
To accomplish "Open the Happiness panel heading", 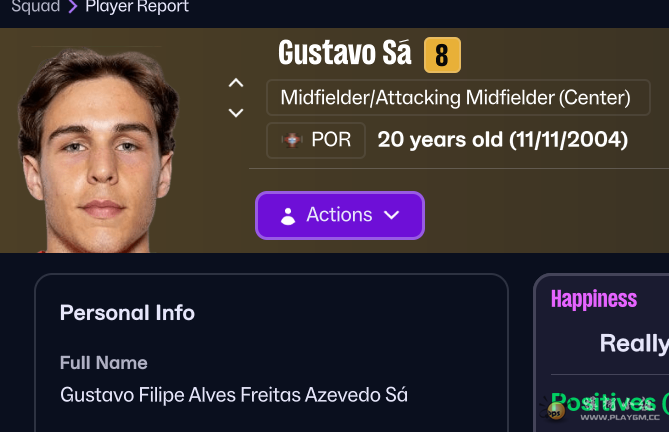I will pyautogui.click(x=594, y=299).
